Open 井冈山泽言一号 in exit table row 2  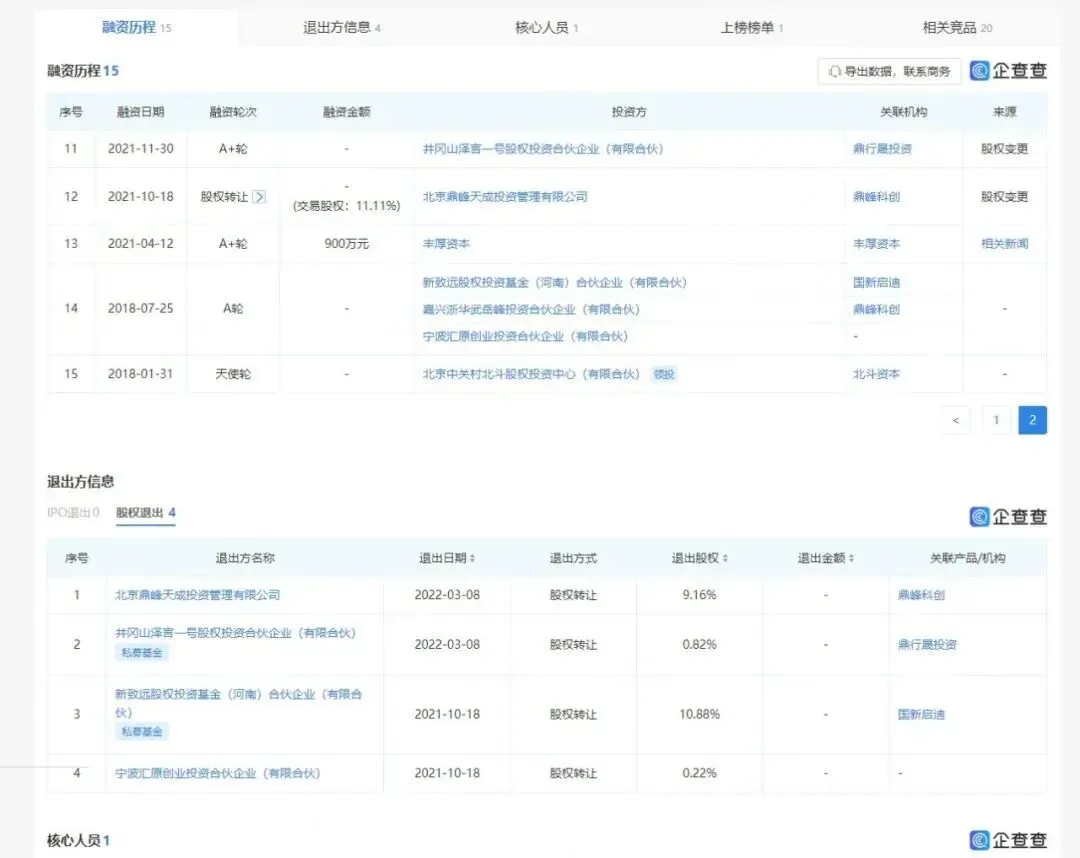click(235, 633)
